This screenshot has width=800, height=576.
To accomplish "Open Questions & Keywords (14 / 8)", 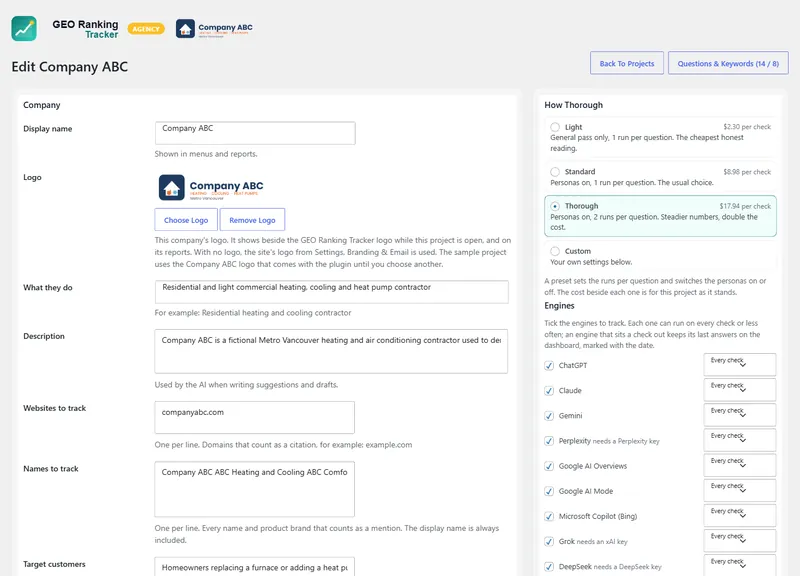I will [728, 63].
